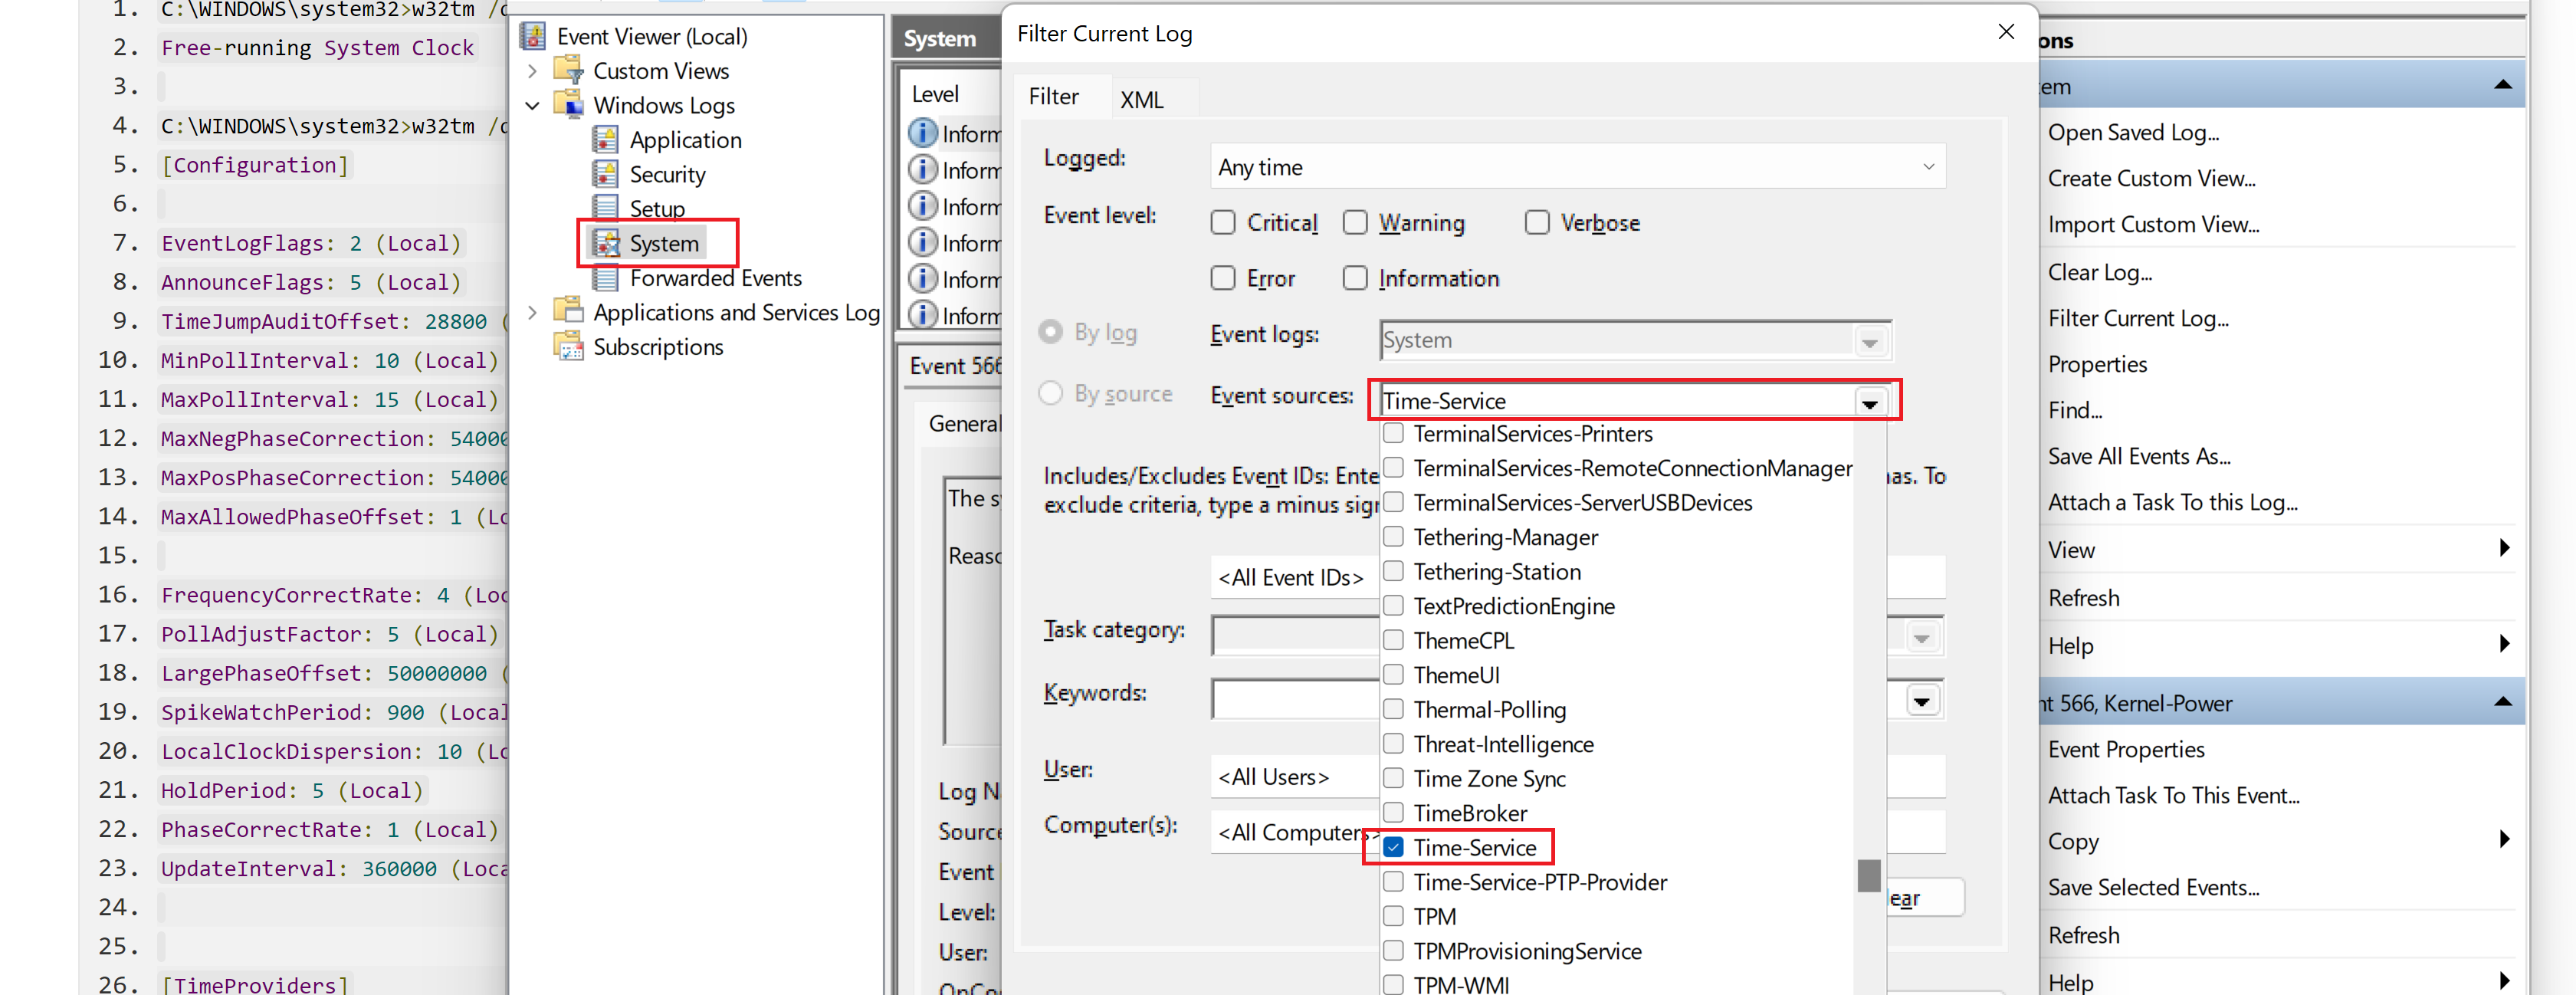Select the Filter tab

coord(1052,96)
